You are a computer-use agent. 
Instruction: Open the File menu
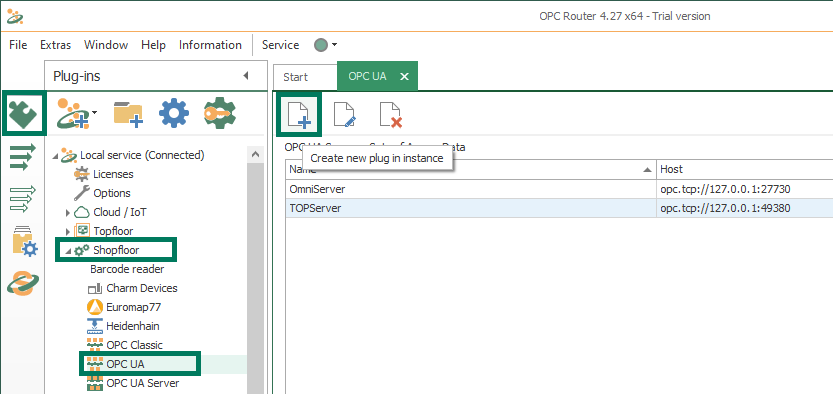[x=18, y=45]
